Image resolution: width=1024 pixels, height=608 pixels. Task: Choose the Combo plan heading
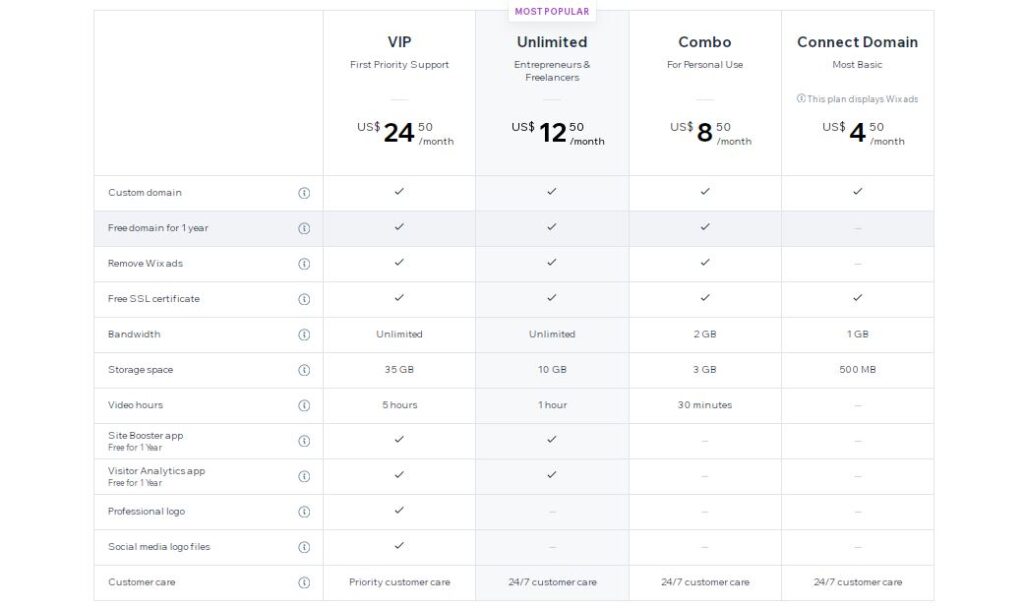705,42
